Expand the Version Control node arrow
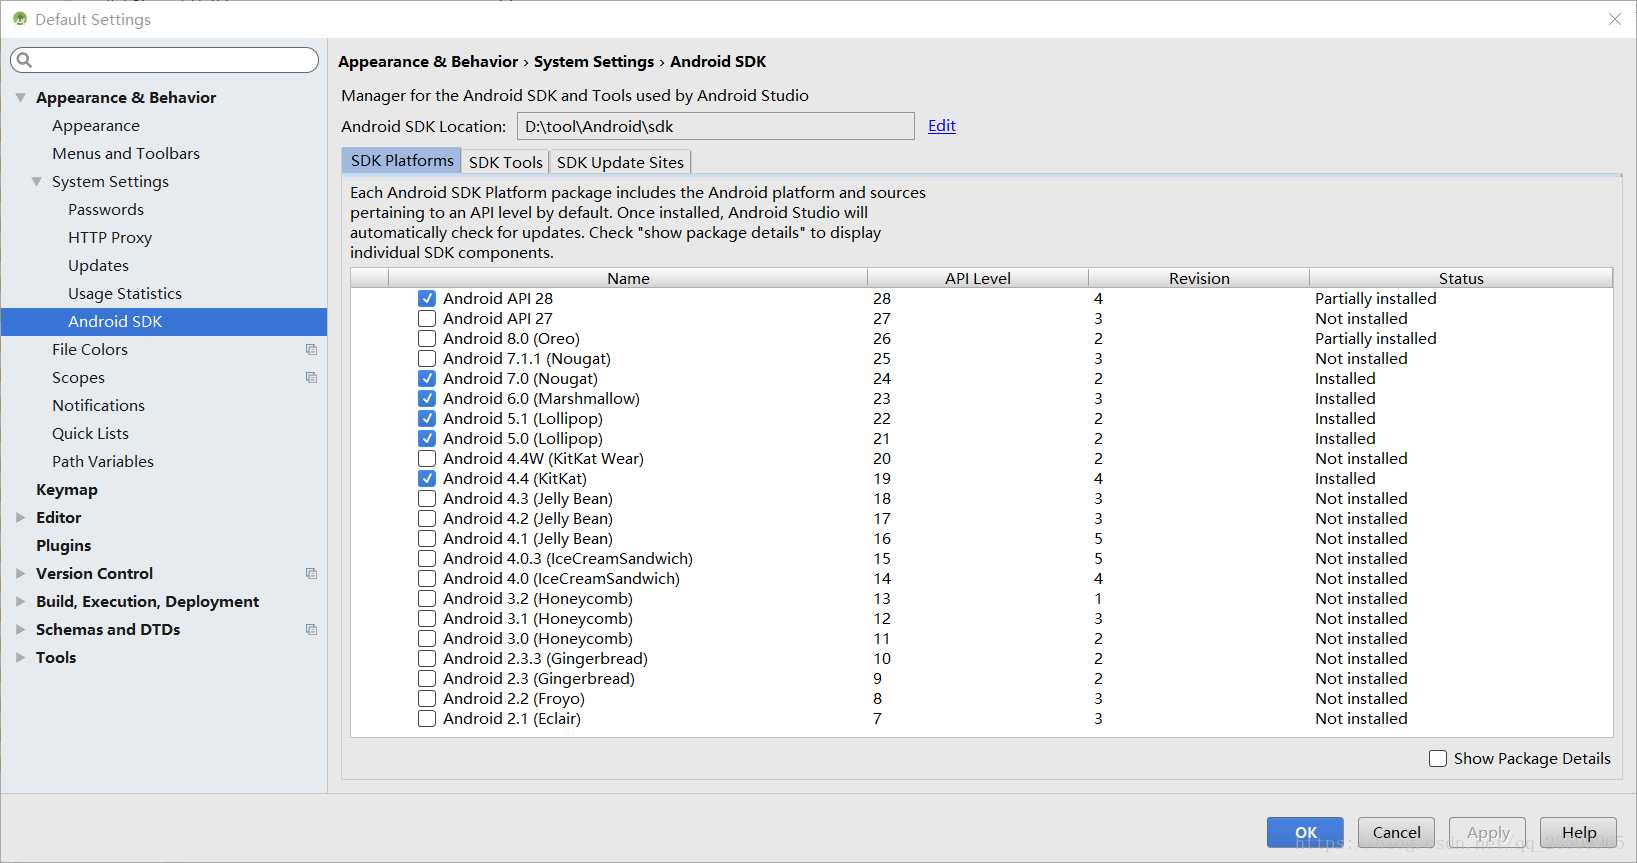 [20, 573]
